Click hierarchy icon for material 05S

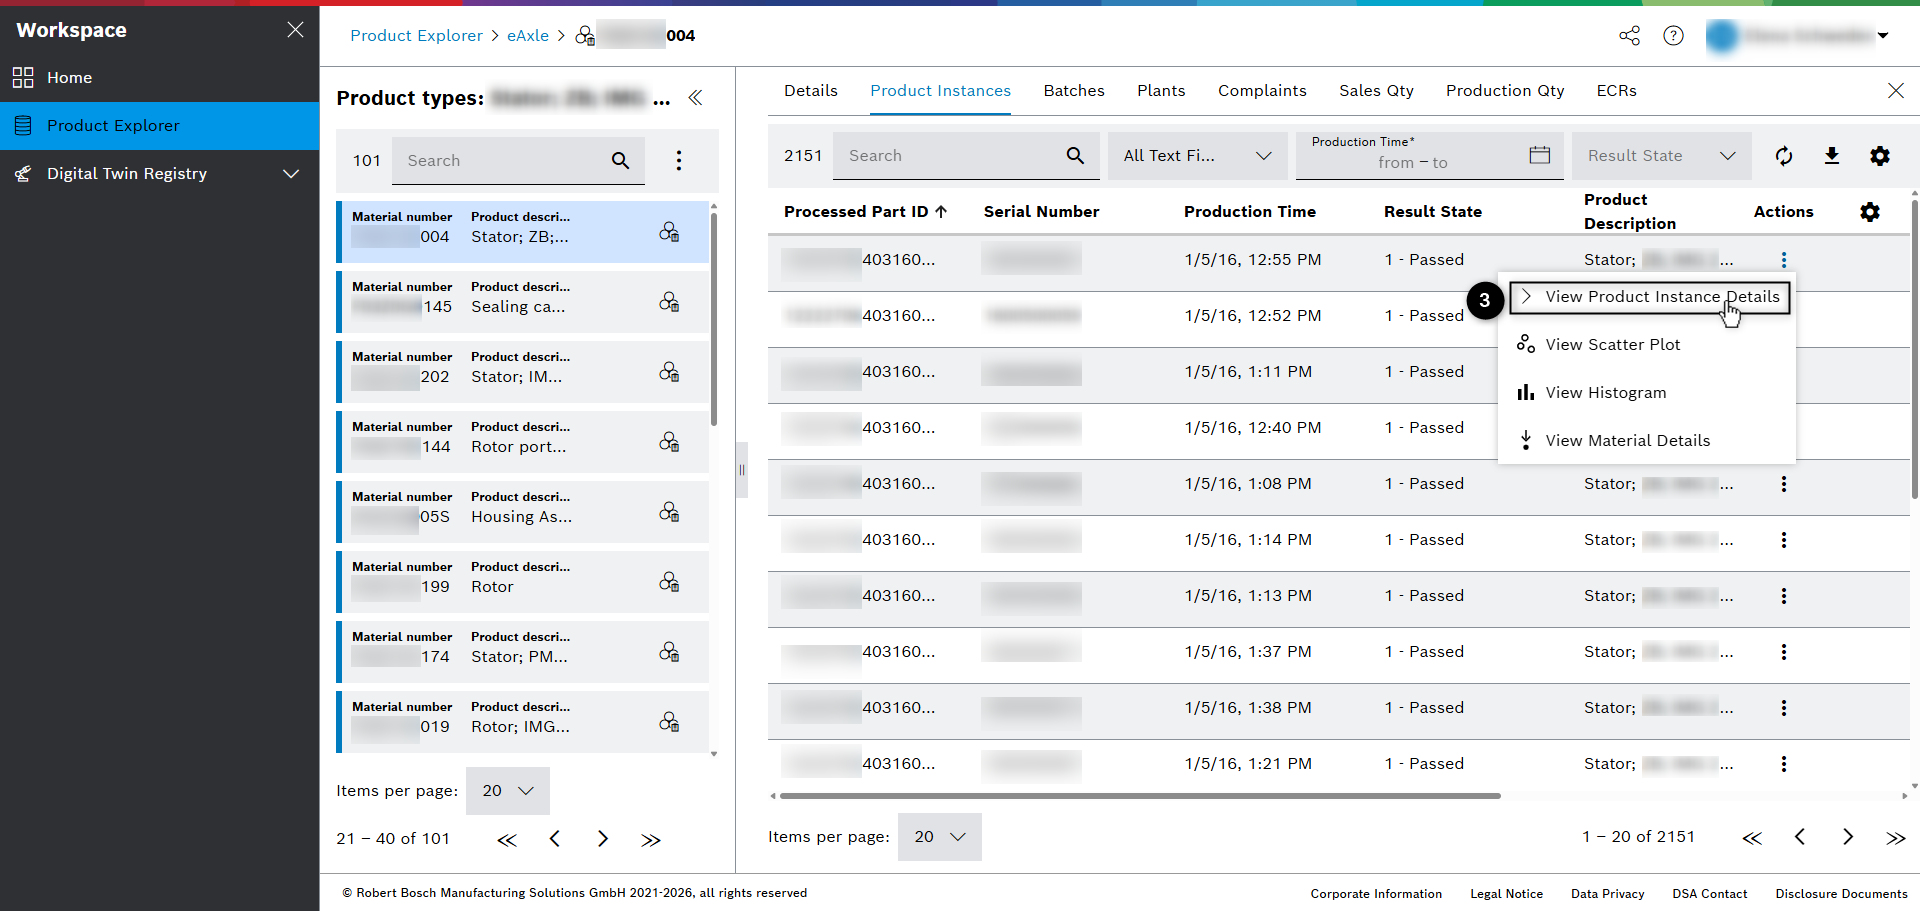click(x=669, y=512)
